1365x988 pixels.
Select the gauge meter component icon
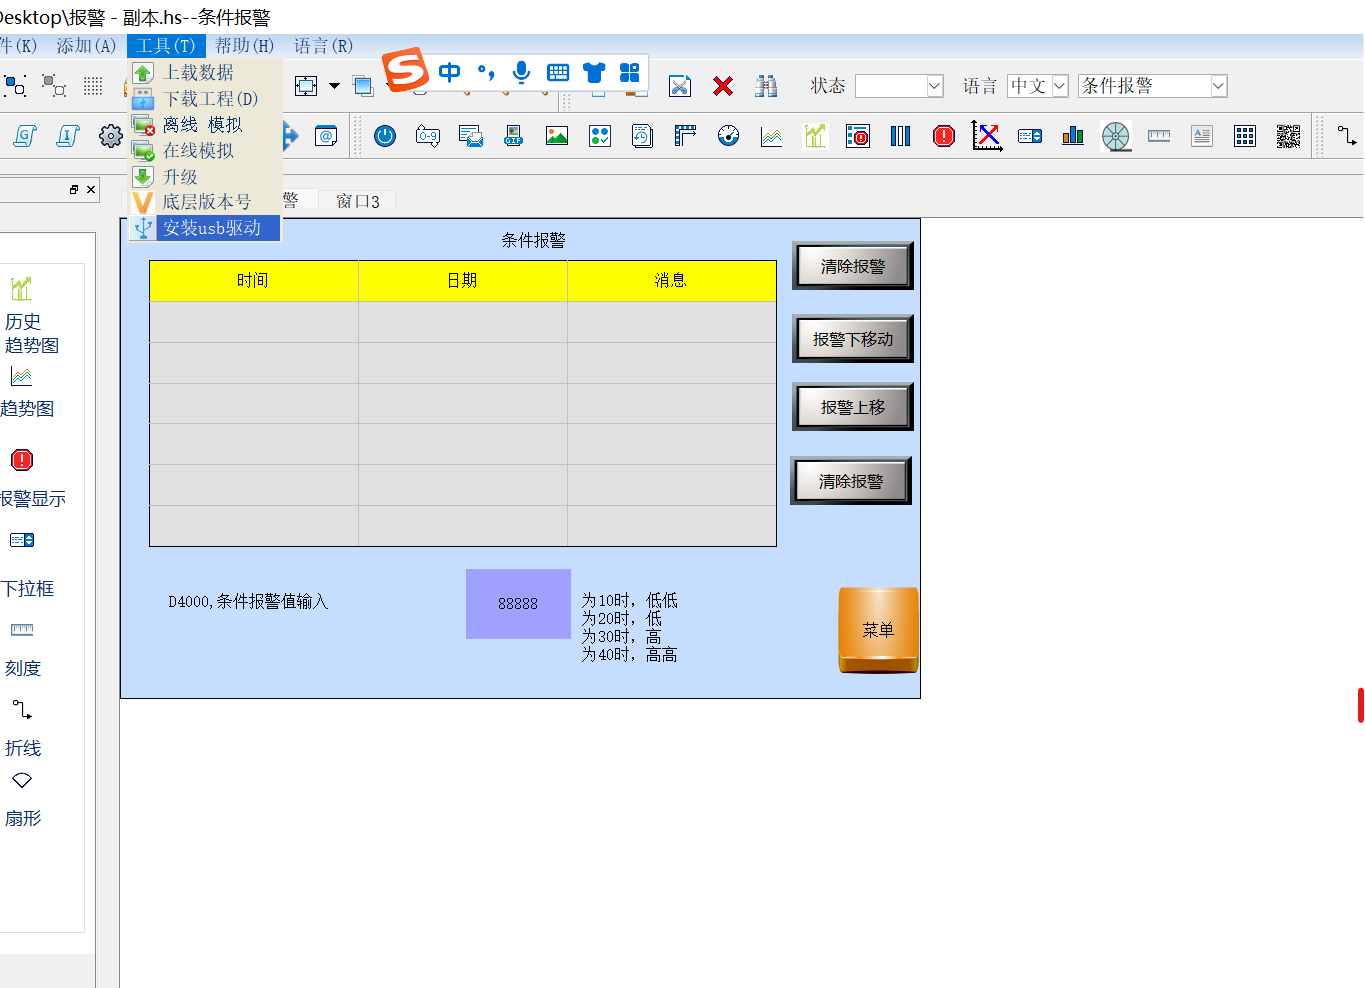[x=729, y=136]
